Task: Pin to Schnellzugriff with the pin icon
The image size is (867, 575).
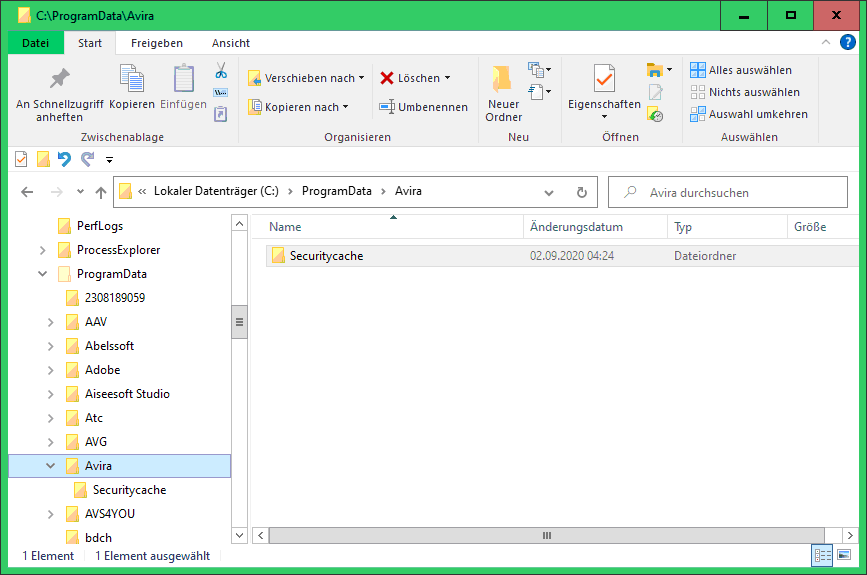Action: (x=59, y=93)
